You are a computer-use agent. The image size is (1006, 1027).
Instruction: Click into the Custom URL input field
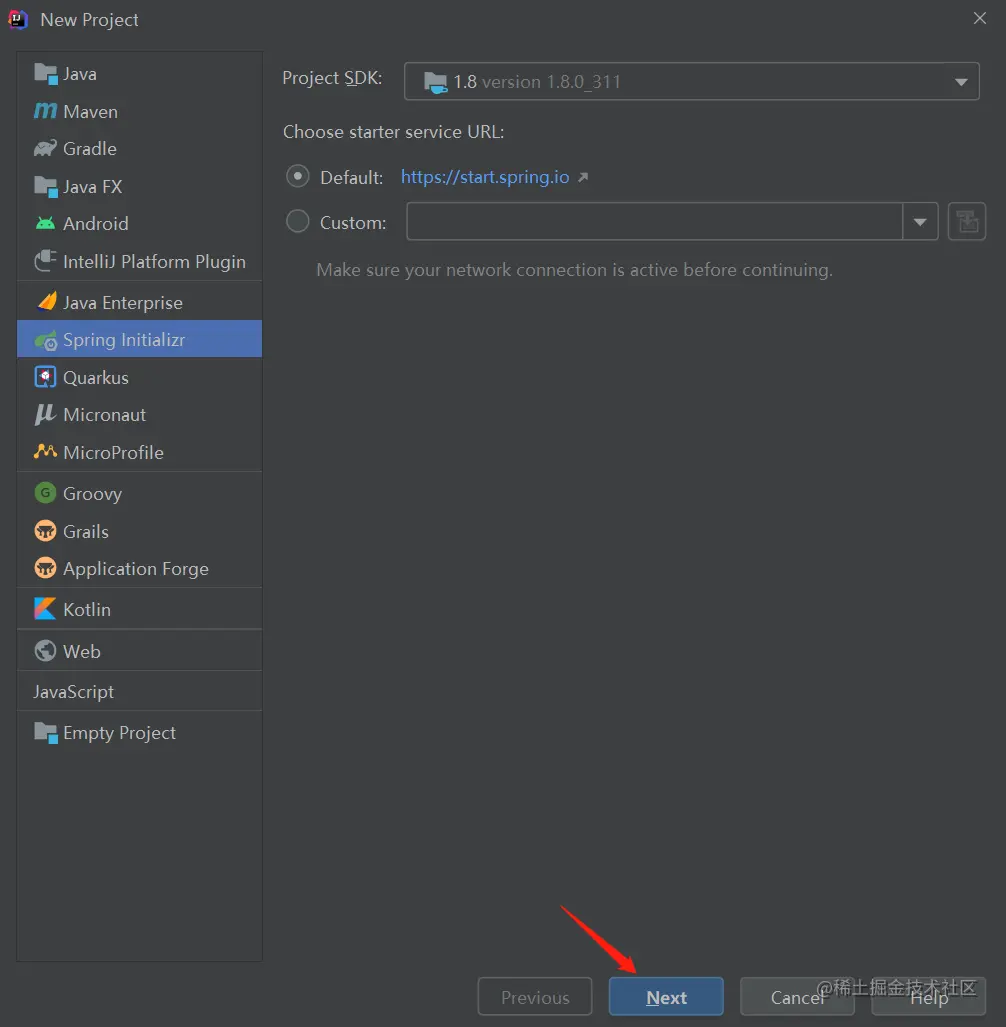(654, 221)
